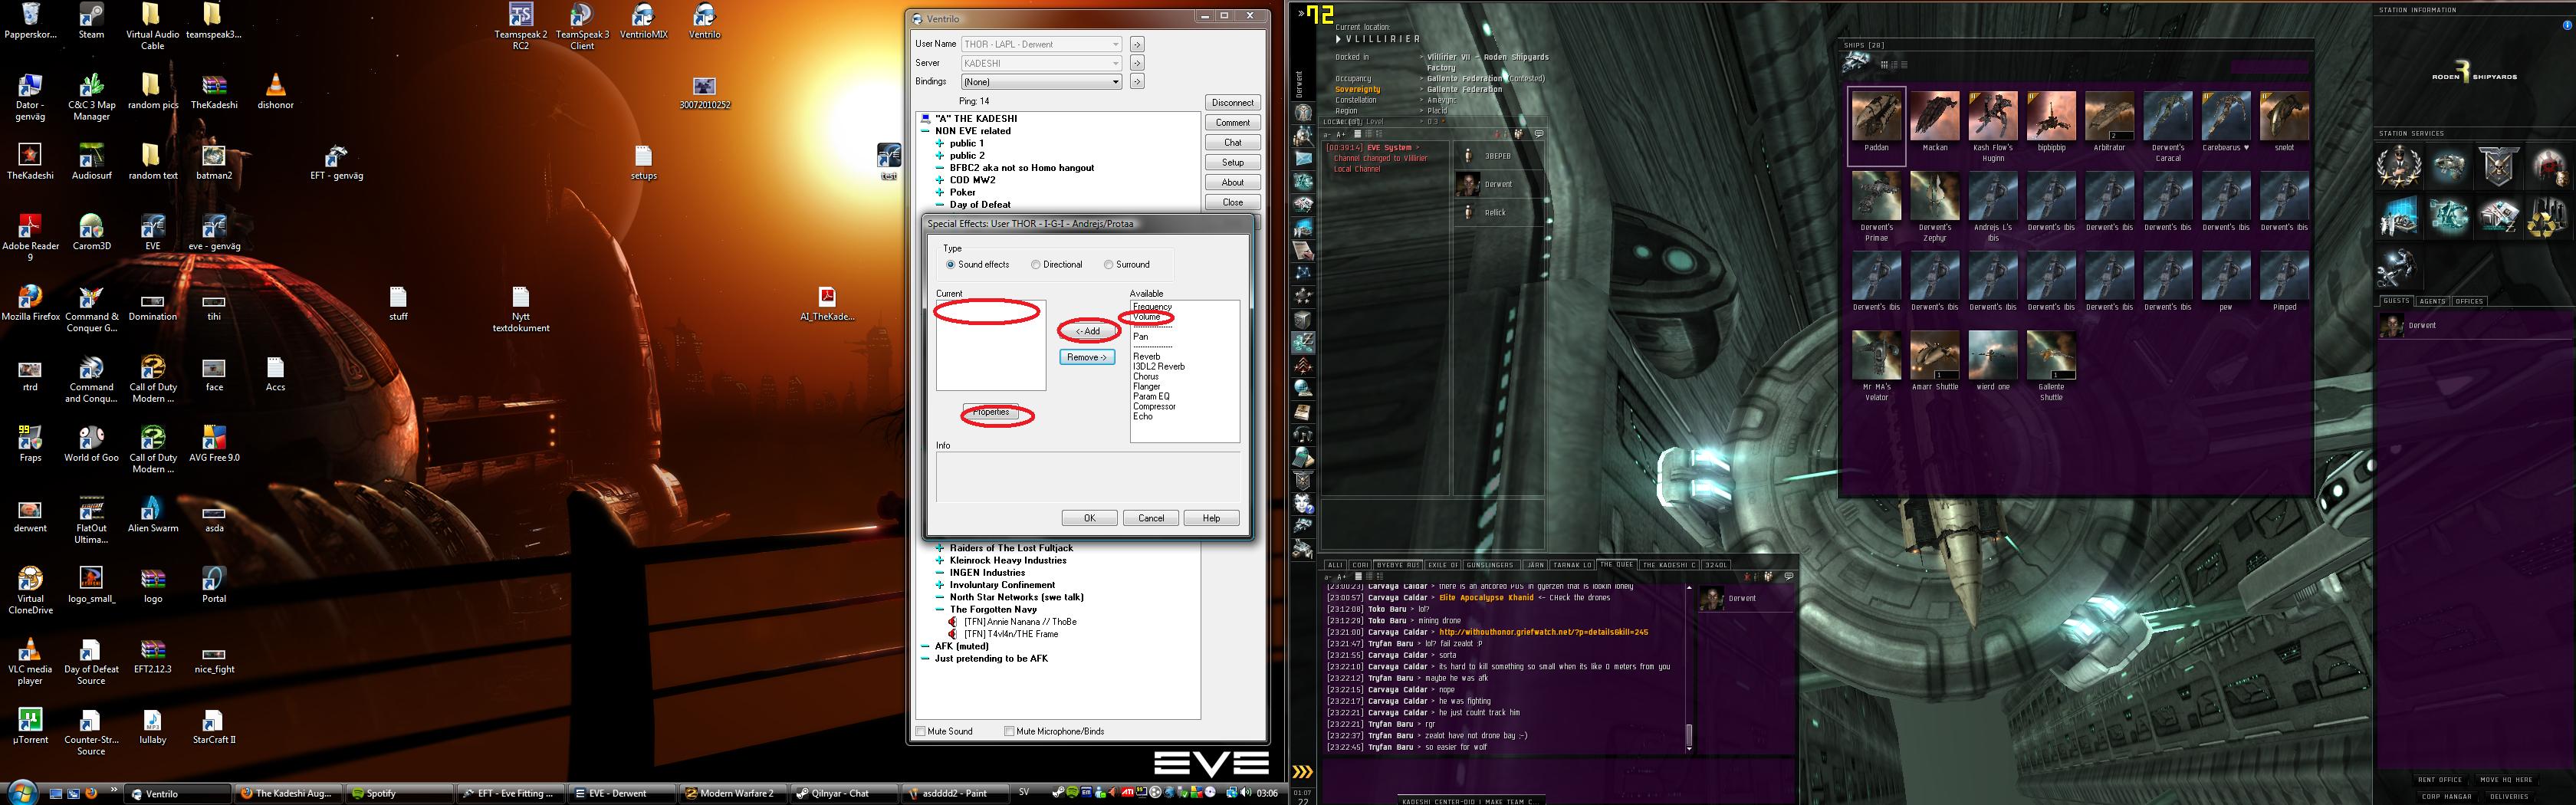Open the Ventrilo User Name dropdown

[x=1040, y=44]
